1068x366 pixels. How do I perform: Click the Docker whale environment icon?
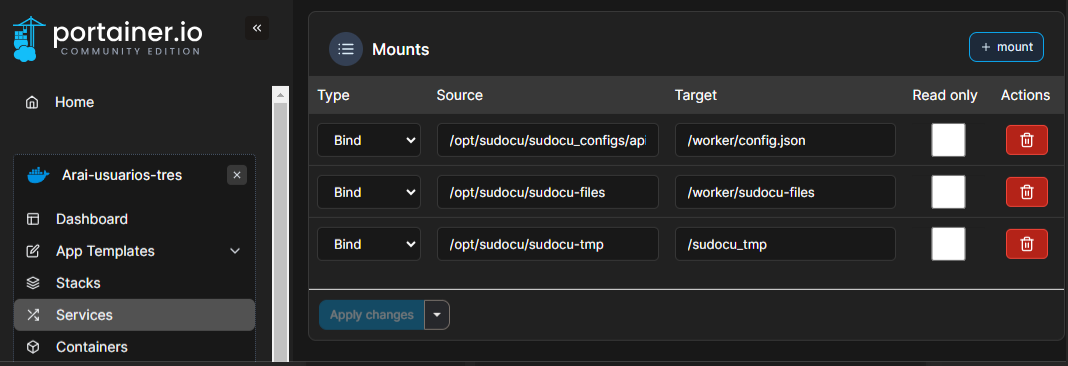pos(38,176)
